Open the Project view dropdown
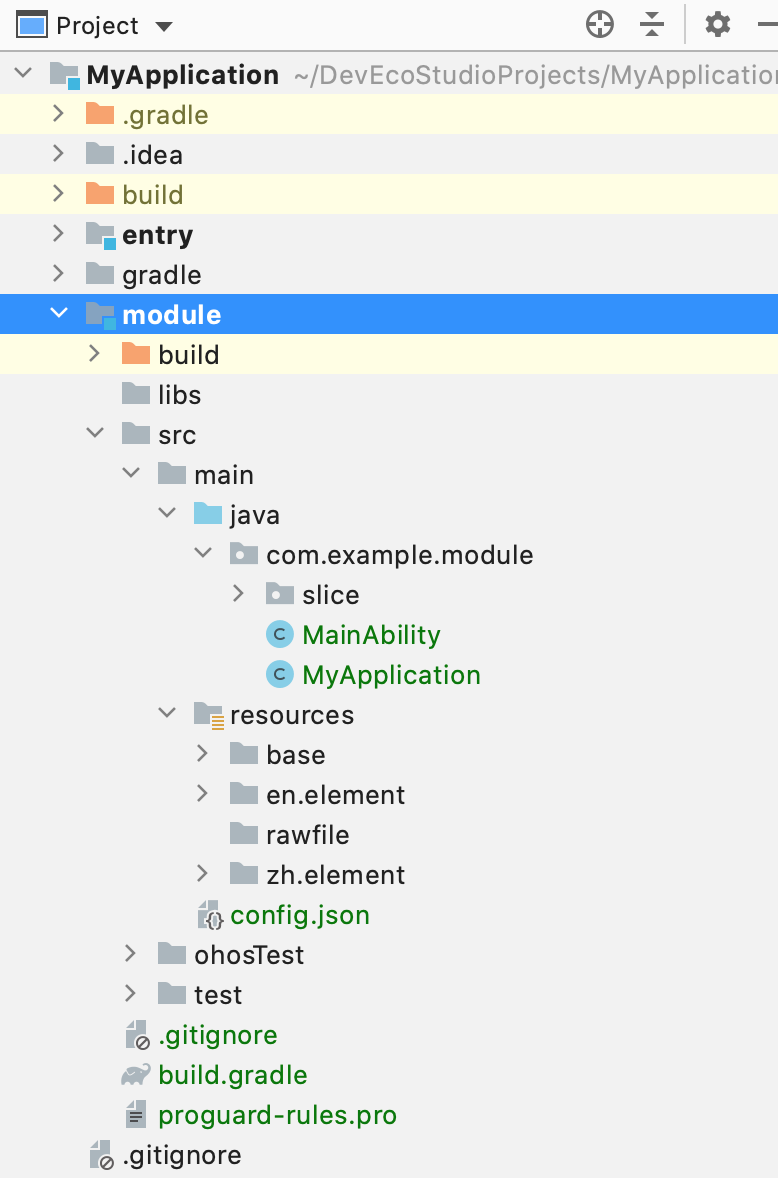The width and height of the screenshot is (778, 1178). pos(164,26)
